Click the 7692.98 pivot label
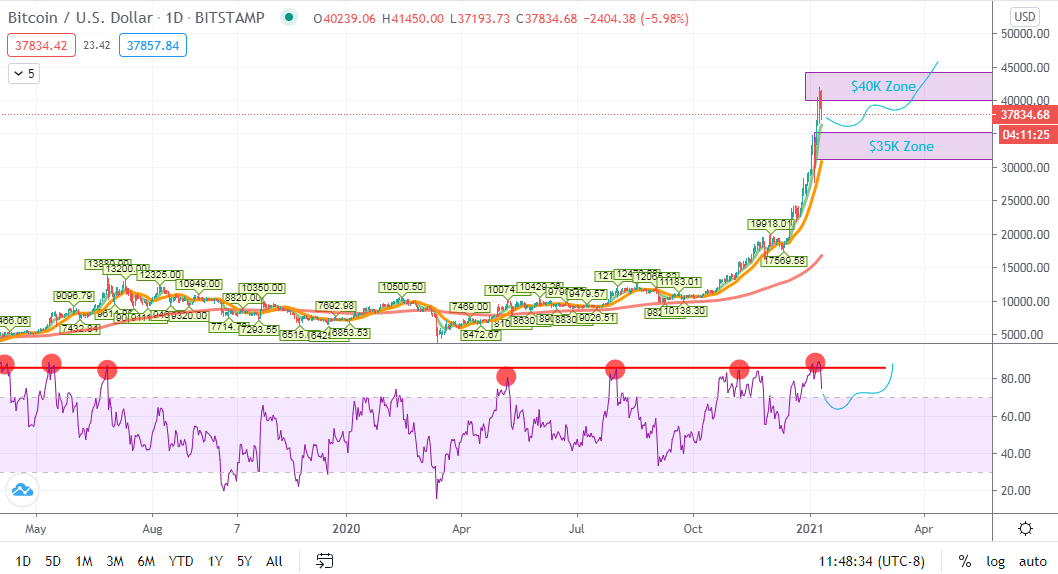The height and width of the screenshot is (574, 1058). 335,306
